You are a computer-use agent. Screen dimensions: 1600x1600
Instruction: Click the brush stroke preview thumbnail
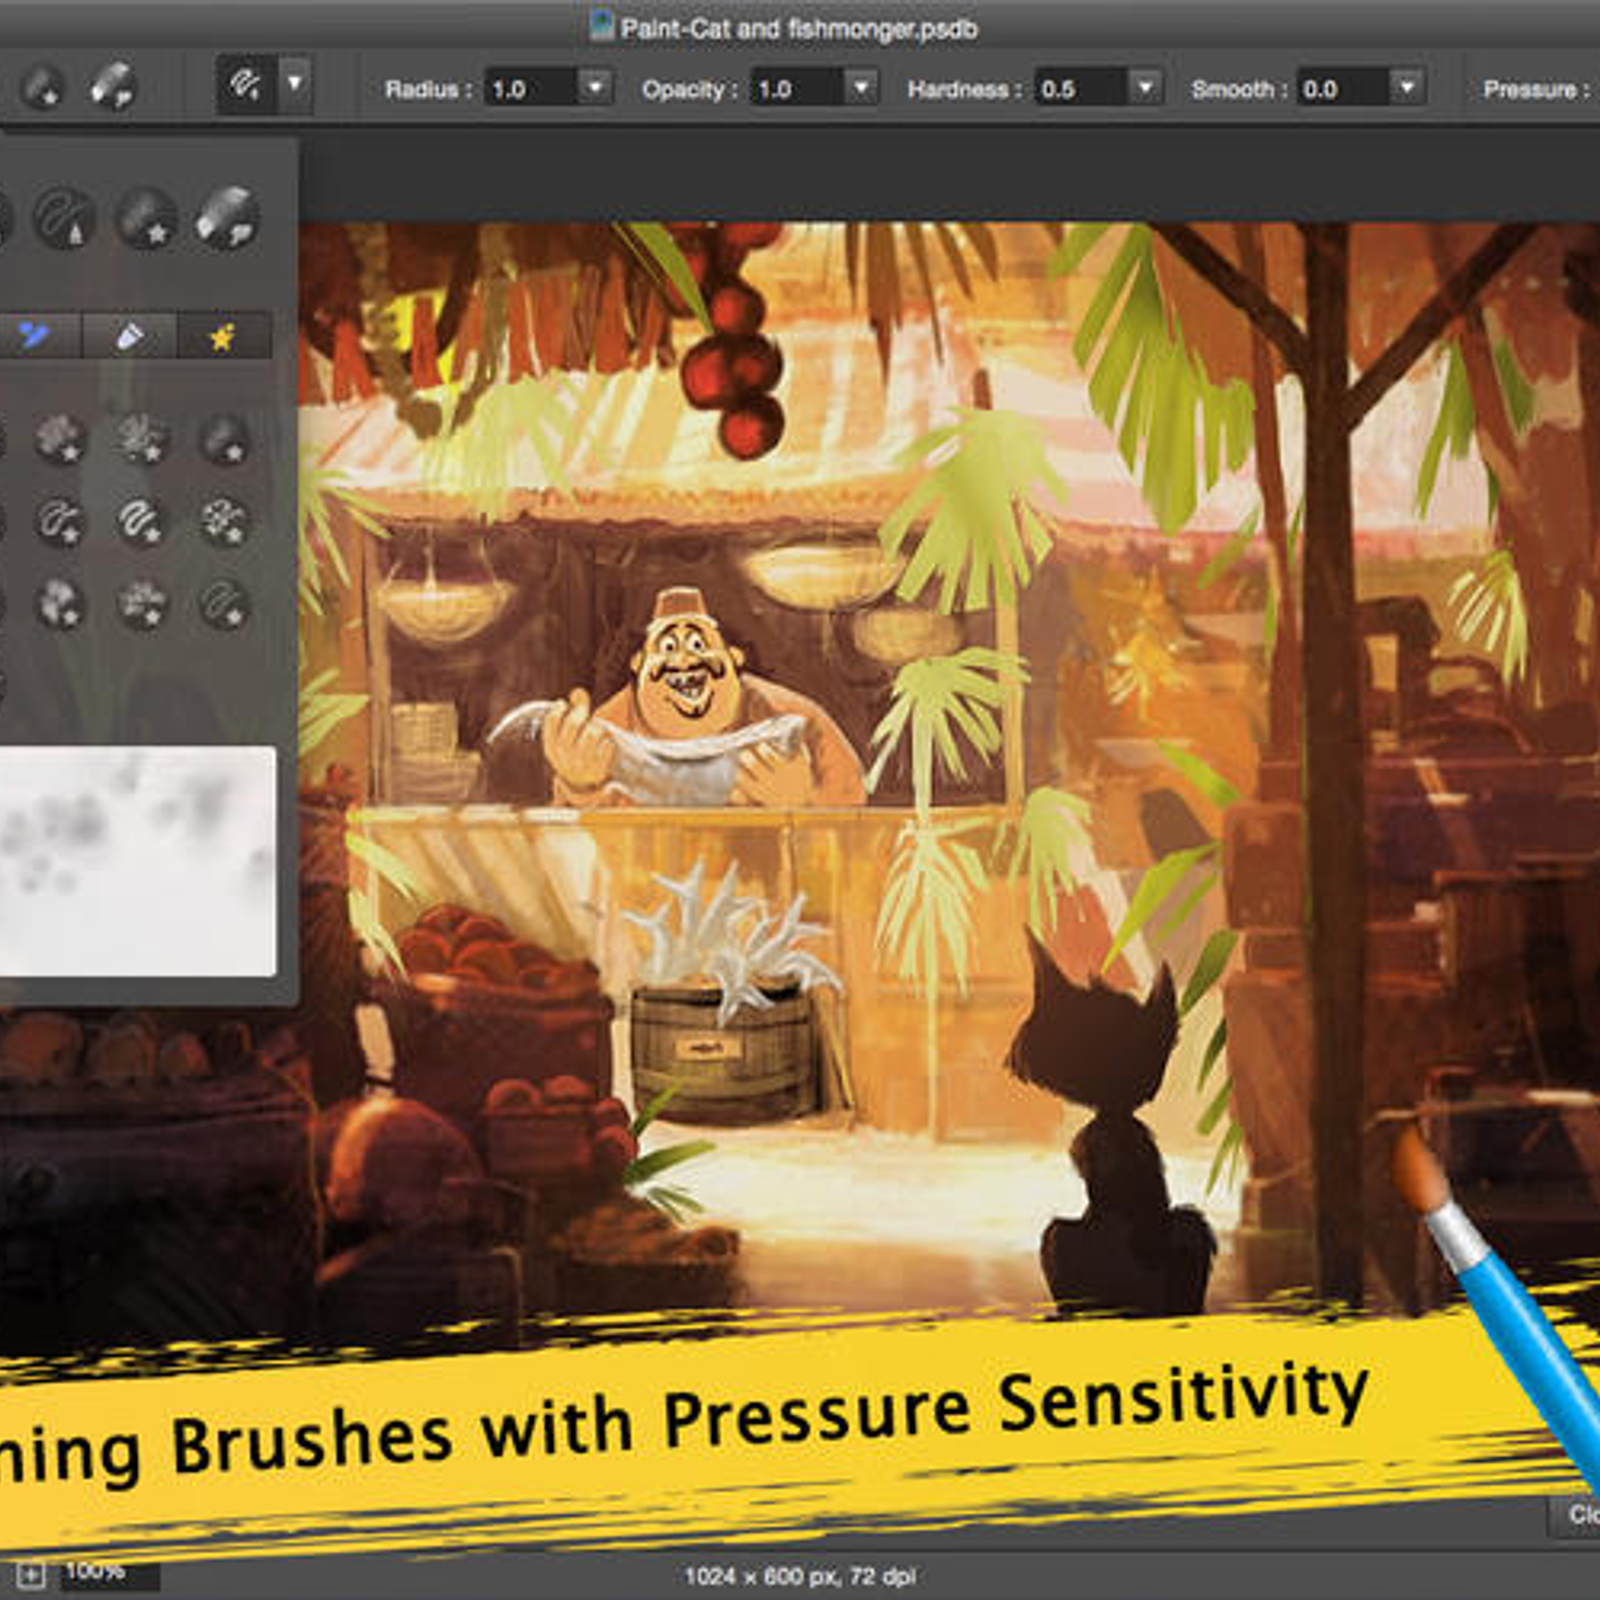(x=137, y=861)
